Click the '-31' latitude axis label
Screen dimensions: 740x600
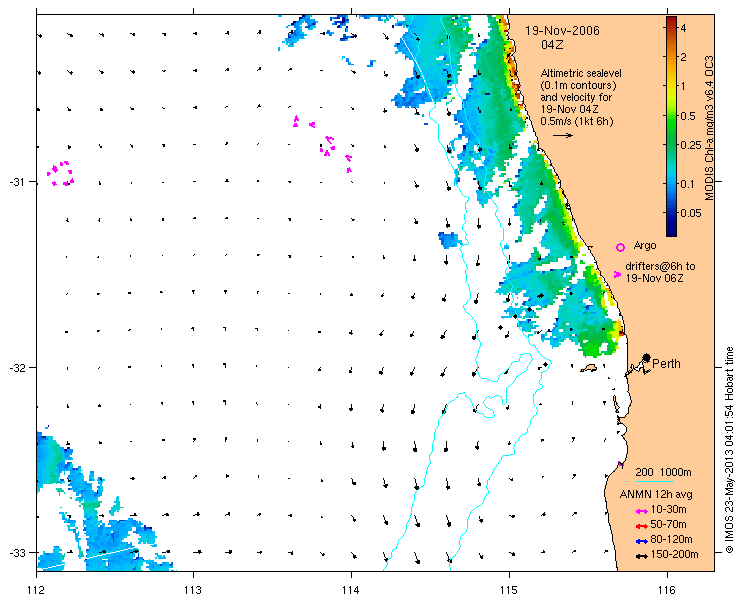tap(16, 182)
